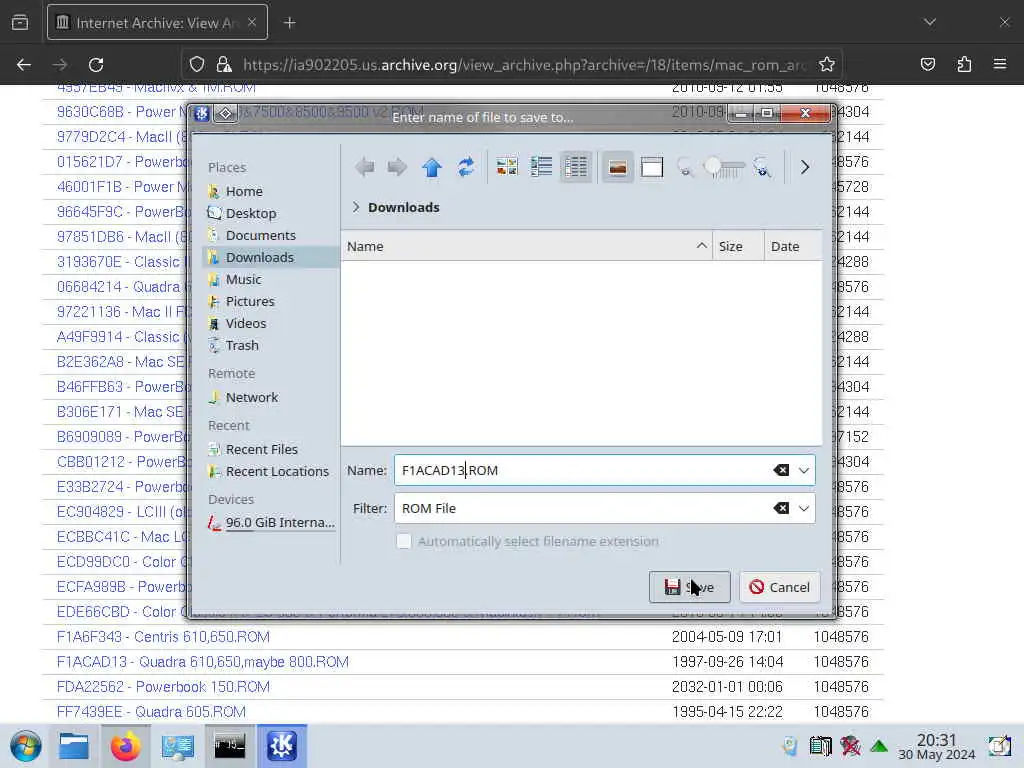Sort files by Size column
The width and height of the screenshot is (1024, 768).
[738, 246]
